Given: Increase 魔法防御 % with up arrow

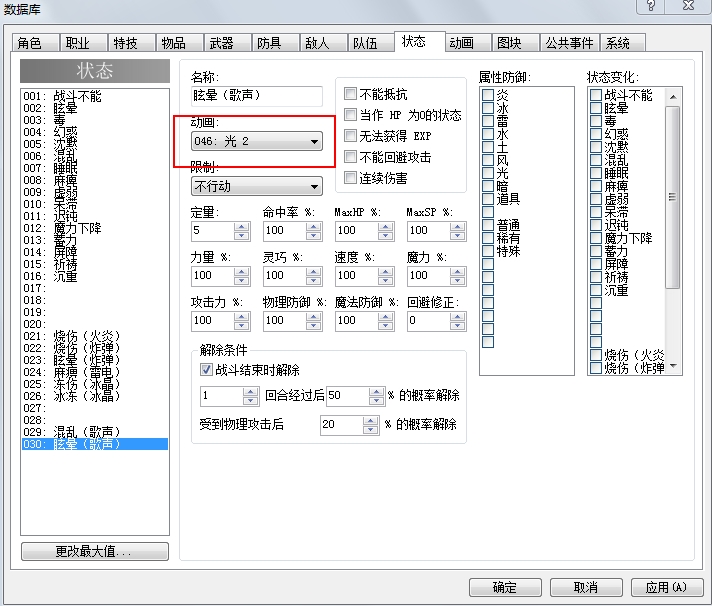Looking at the screenshot, I should 385,316.
